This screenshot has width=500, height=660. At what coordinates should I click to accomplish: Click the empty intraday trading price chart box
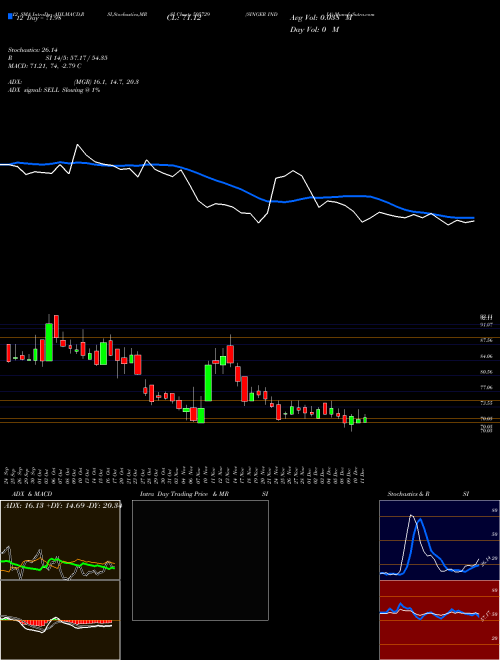click(200, 560)
